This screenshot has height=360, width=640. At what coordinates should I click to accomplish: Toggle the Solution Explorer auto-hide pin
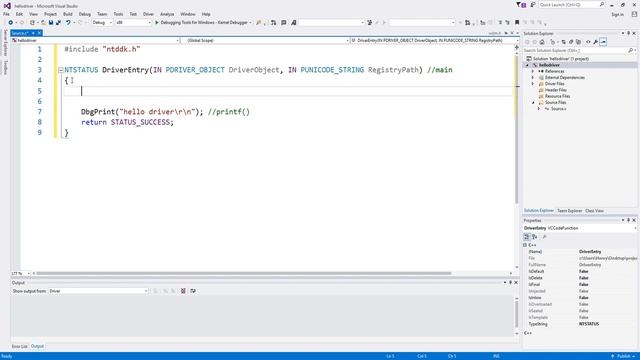tap(629, 33)
